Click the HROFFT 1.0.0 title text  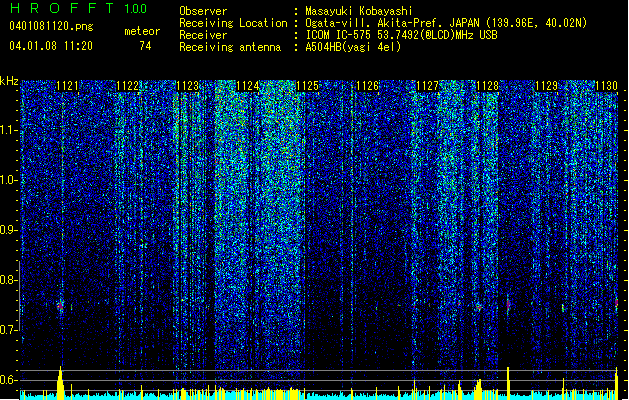coord(79,8)
